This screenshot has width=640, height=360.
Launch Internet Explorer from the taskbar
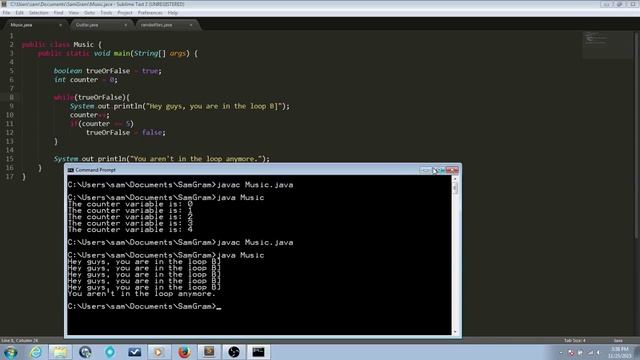tap(36, 352)
